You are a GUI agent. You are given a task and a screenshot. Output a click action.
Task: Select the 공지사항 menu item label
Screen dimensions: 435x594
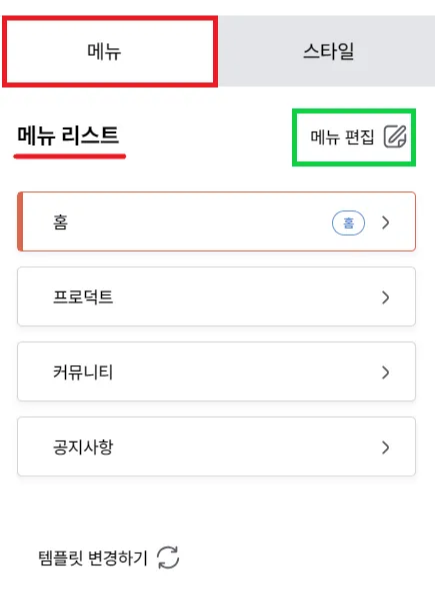83,447
